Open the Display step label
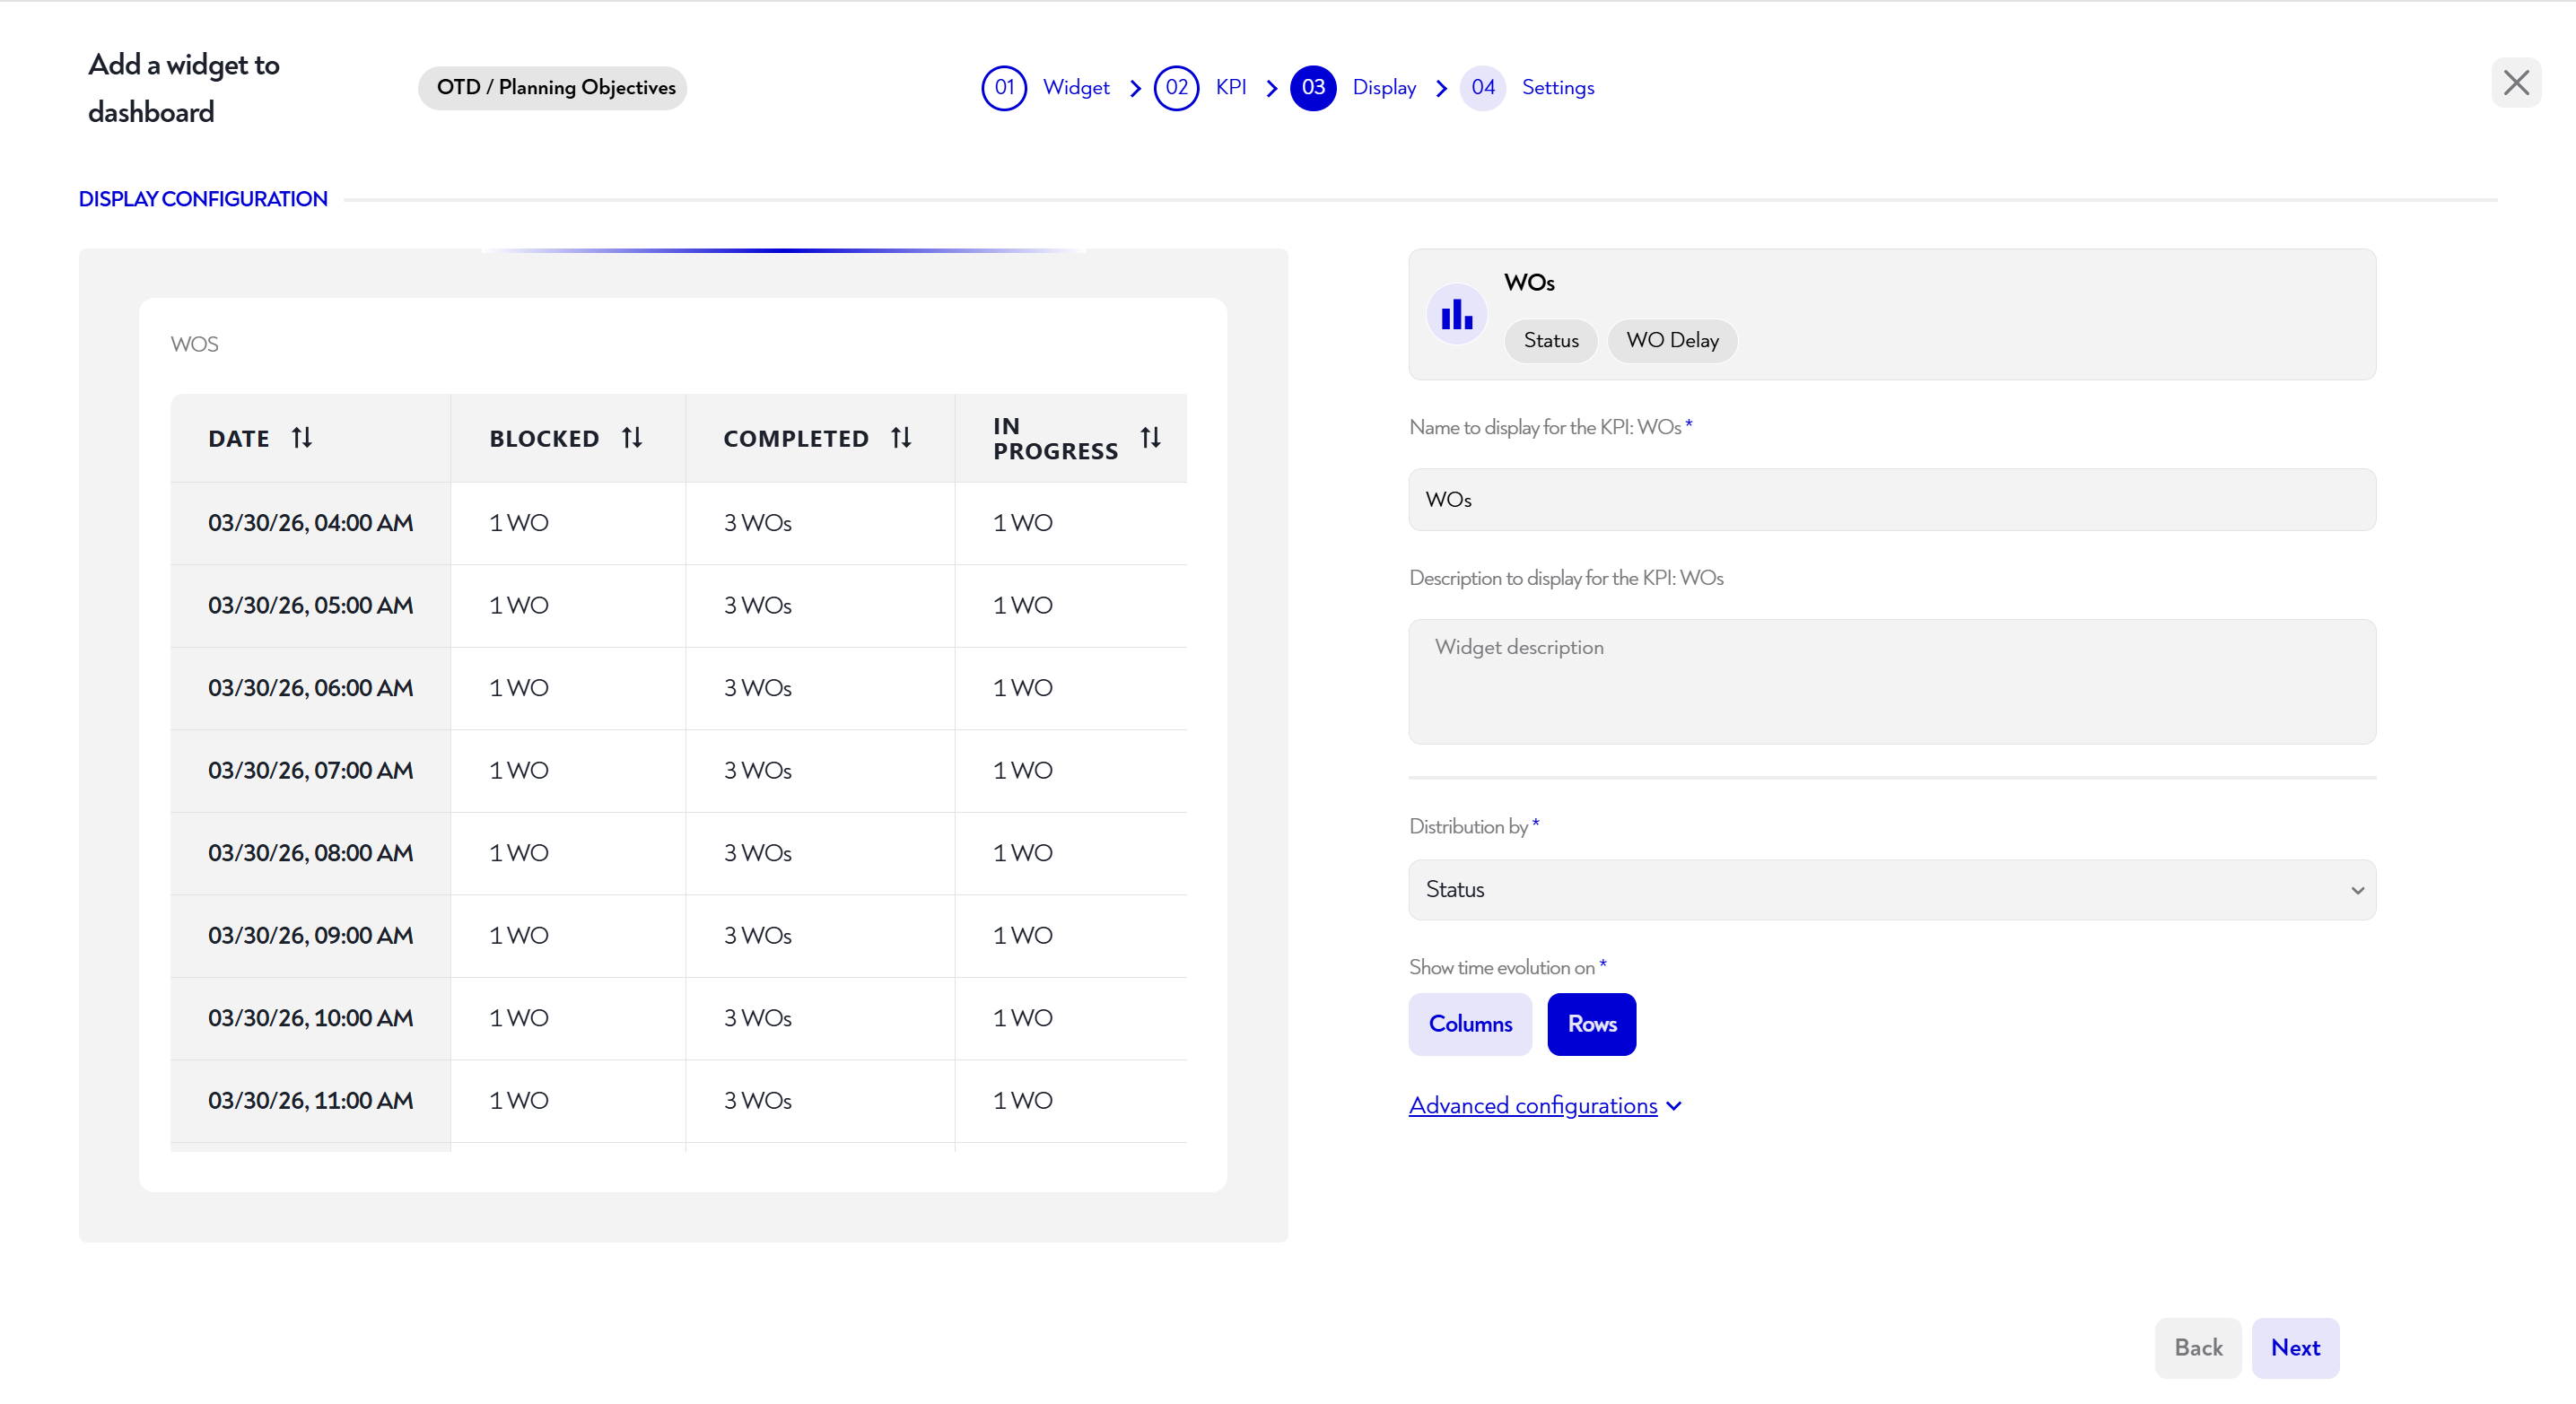Image resolution: width=2576 pixels, height=1404 pixels. click(1383, 88)
